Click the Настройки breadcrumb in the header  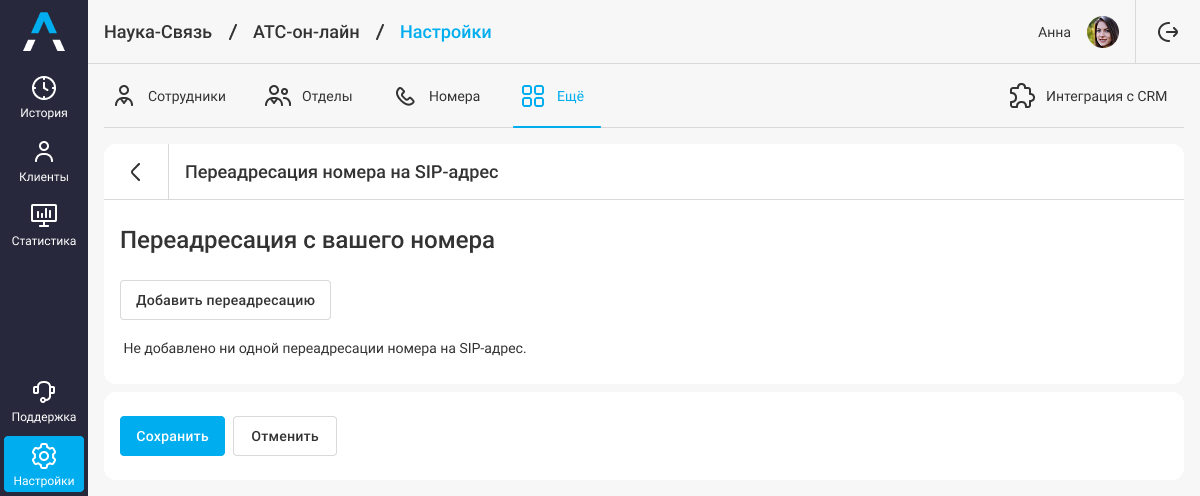[x=445, y=32]
